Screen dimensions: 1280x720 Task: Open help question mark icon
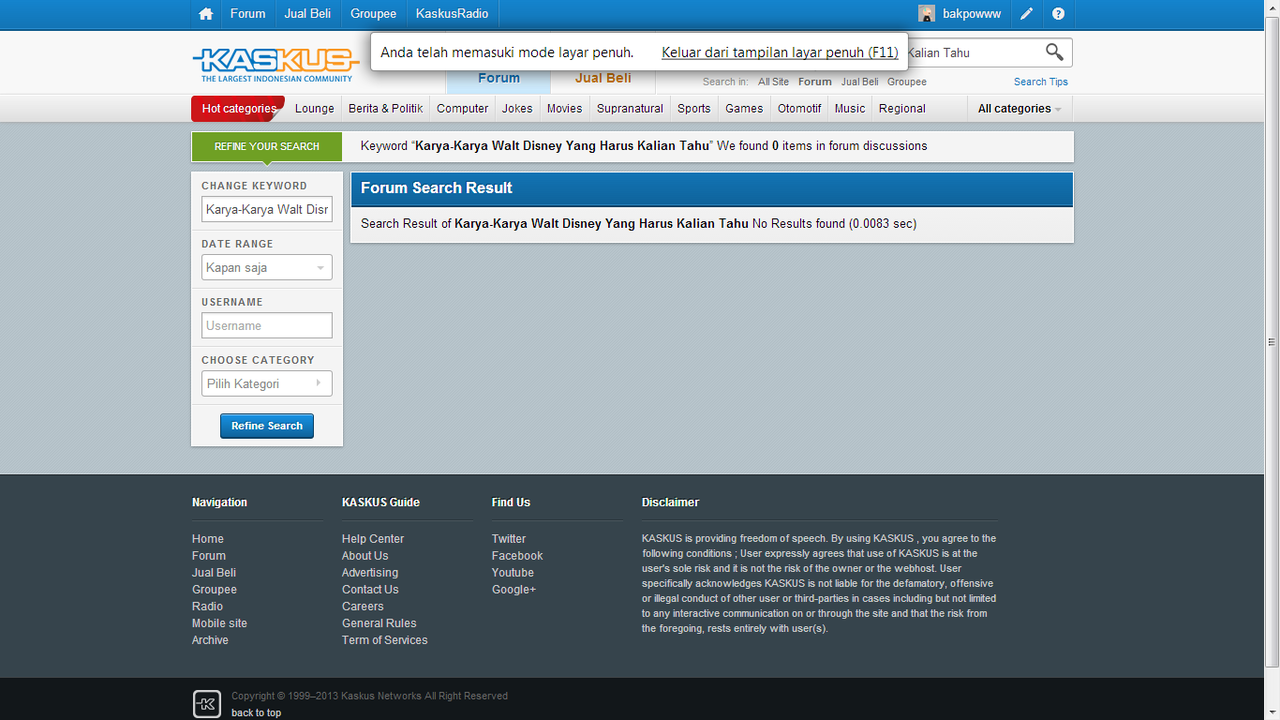click(x=1058, y=14)
